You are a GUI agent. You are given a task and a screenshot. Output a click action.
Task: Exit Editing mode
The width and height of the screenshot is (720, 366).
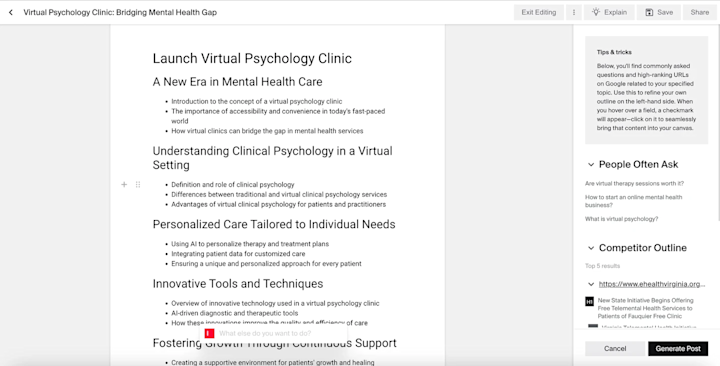[x=539, y=12]
